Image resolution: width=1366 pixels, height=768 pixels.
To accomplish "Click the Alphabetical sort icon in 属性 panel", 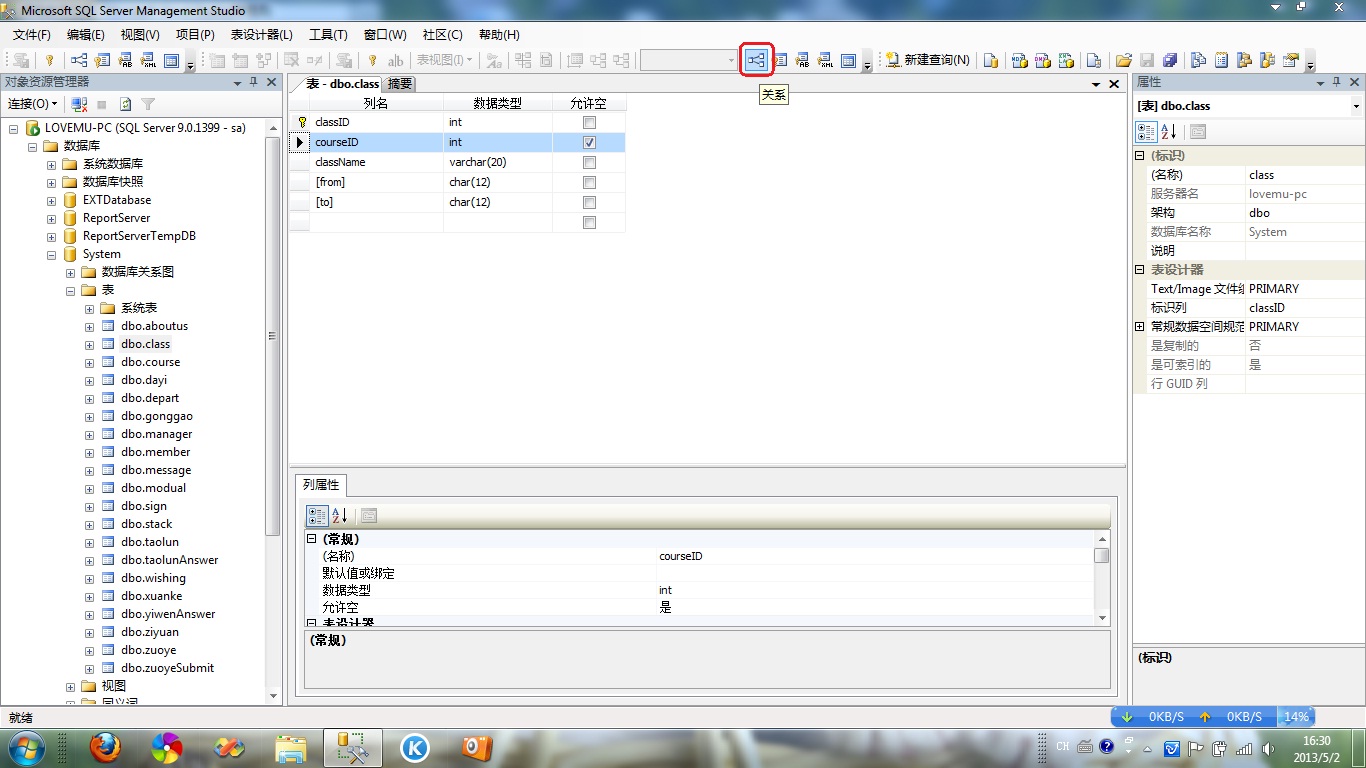I will [x=1169, y=131].
